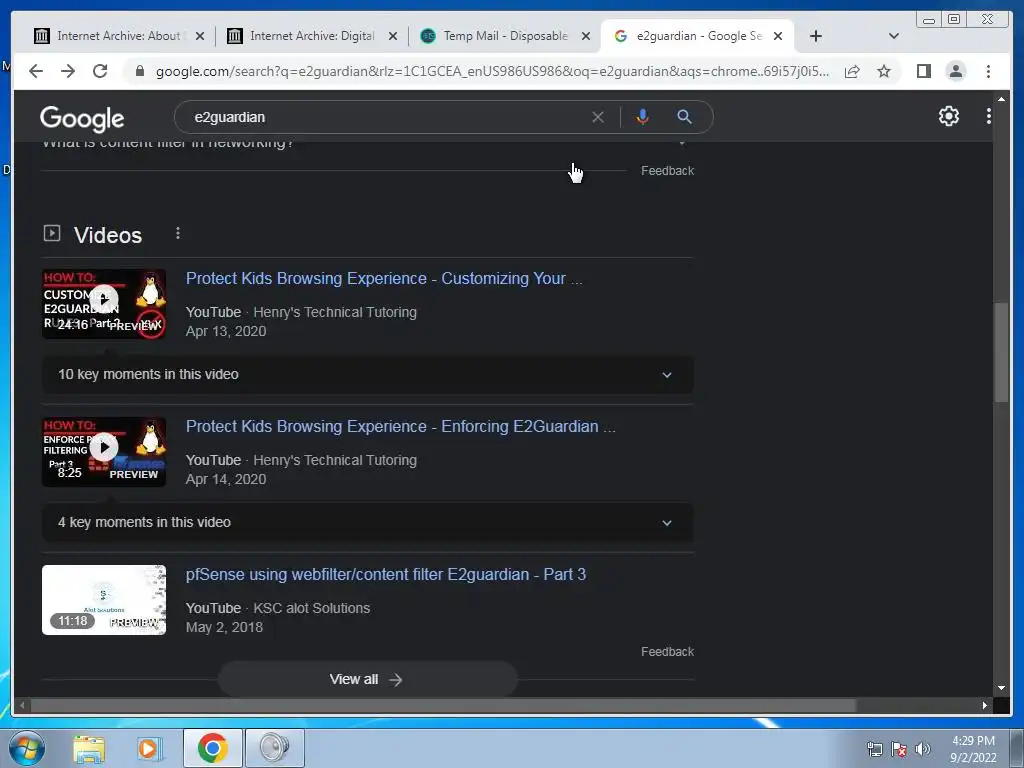Launch Windows Media Player from taskbar

pyautogui.click(x=148, y=749)
